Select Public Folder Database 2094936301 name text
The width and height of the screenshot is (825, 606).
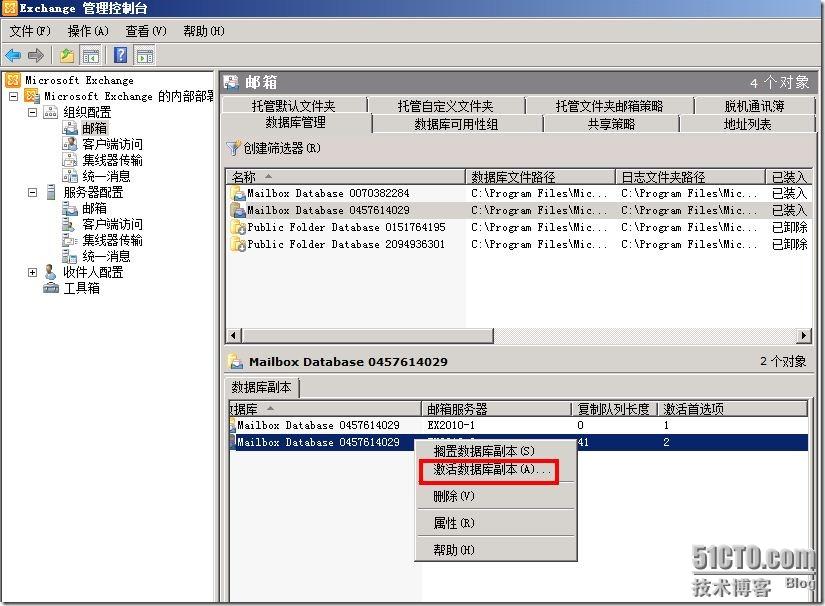tap(346, 244)
